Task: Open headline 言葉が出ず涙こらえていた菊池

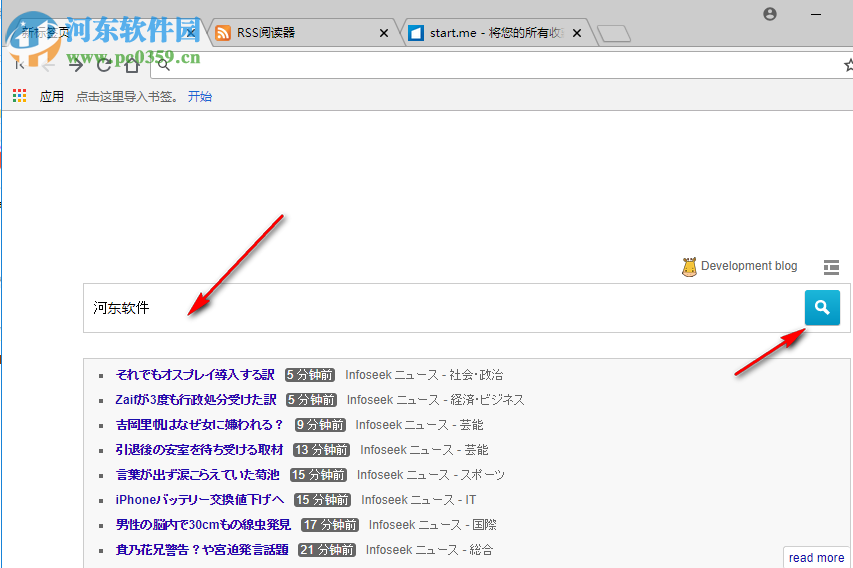Action: click(197, 475)
